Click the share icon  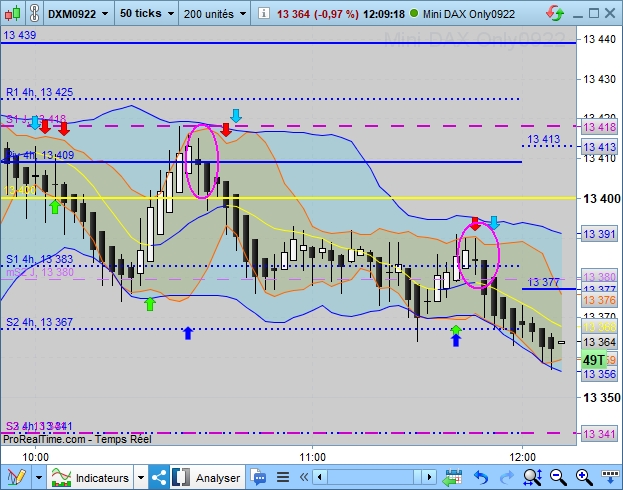tap(159, 477)
